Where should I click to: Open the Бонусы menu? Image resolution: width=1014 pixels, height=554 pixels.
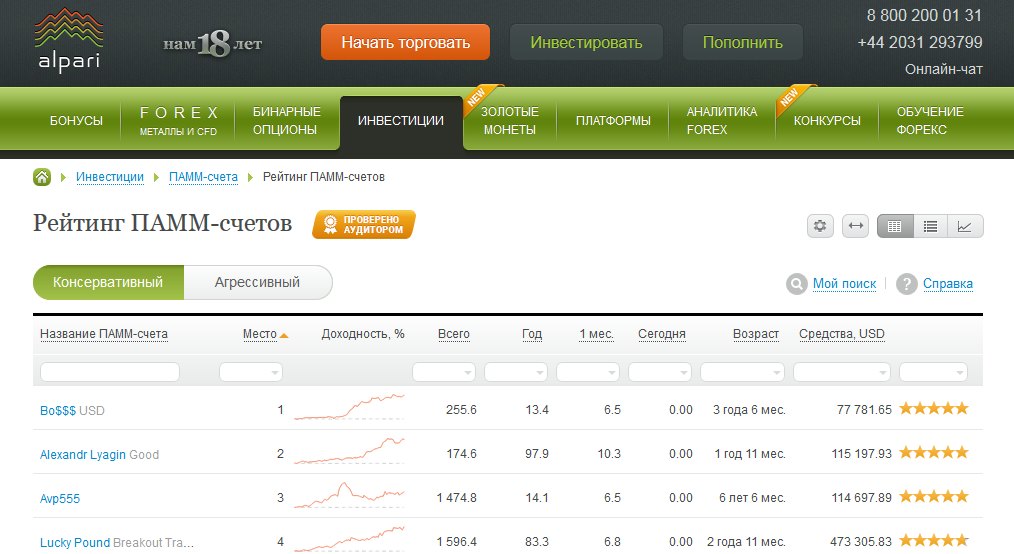(76, 121)
